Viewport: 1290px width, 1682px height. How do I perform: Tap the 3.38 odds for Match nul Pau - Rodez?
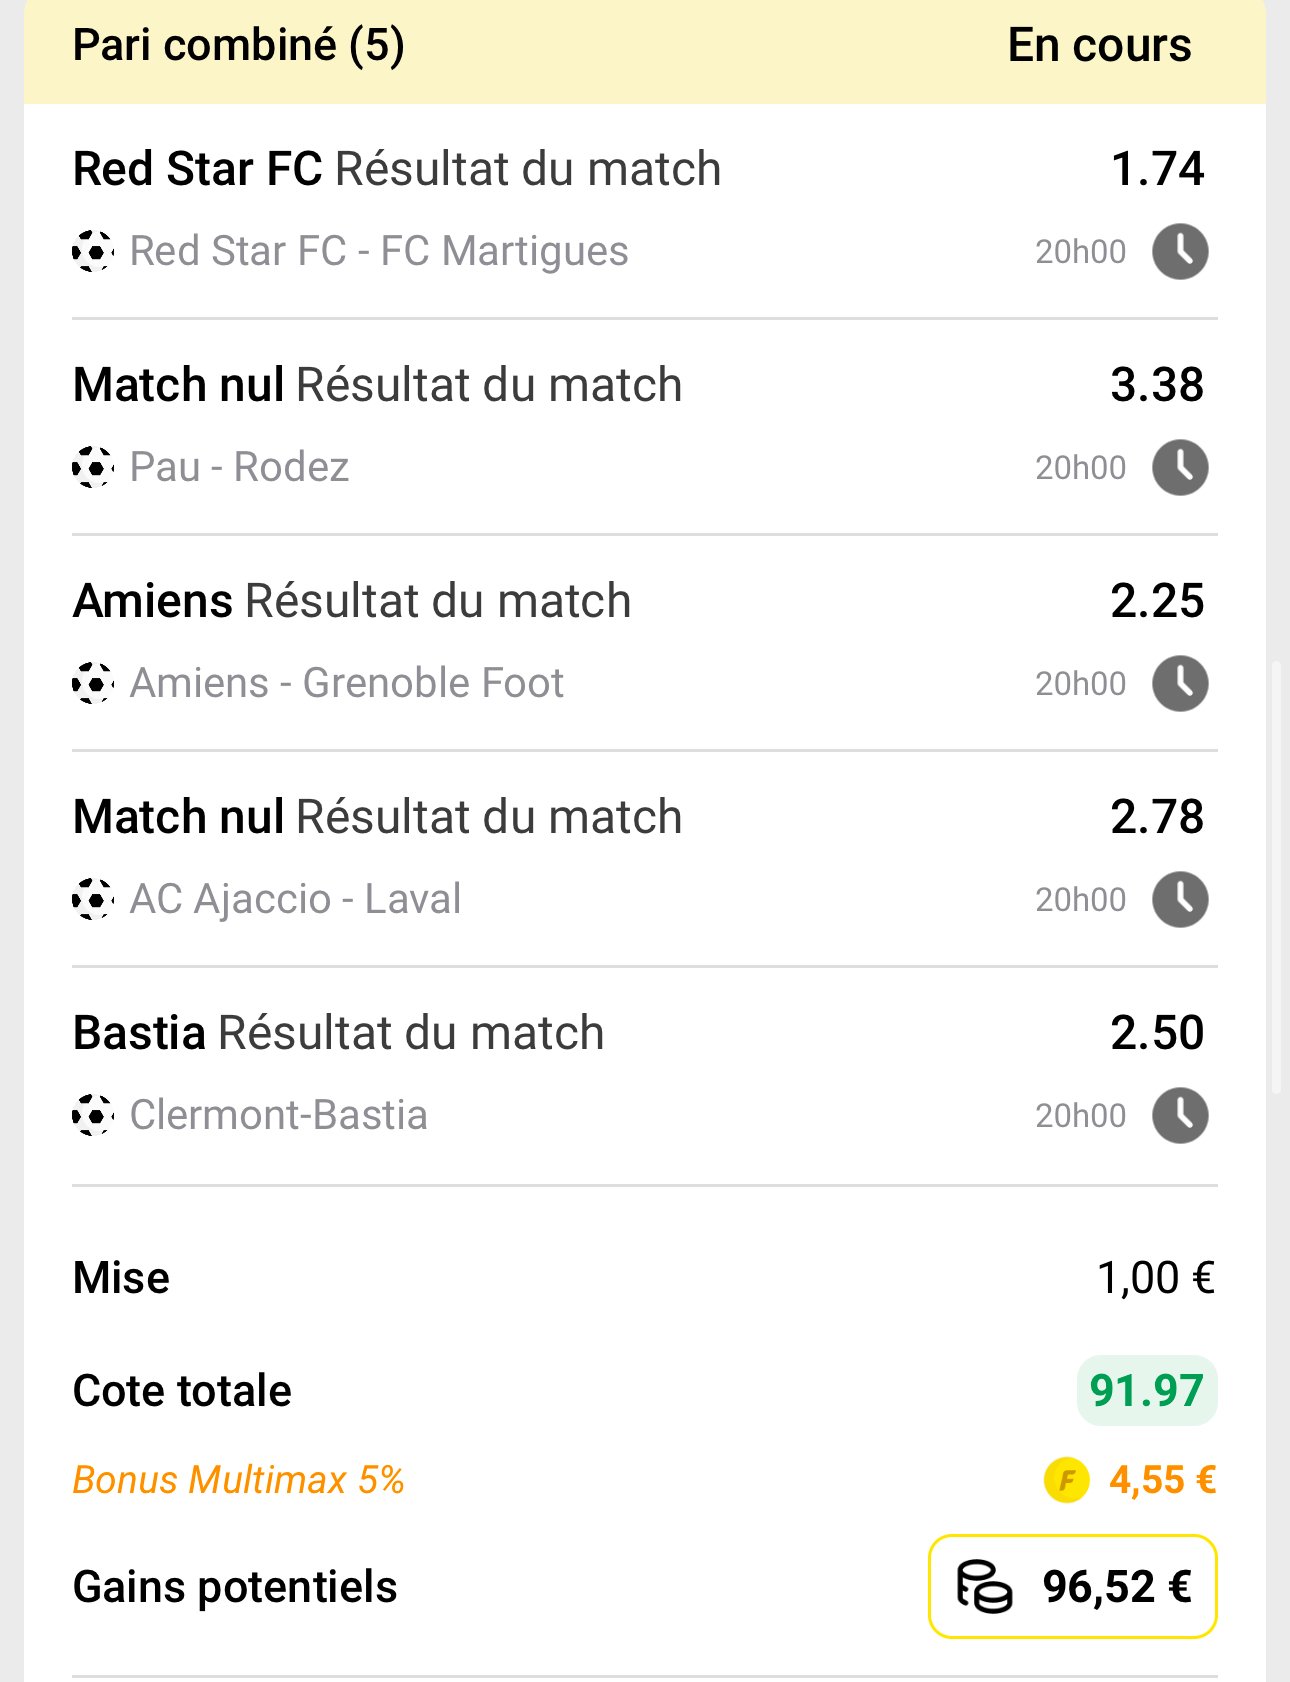[x=1157, y=385]
